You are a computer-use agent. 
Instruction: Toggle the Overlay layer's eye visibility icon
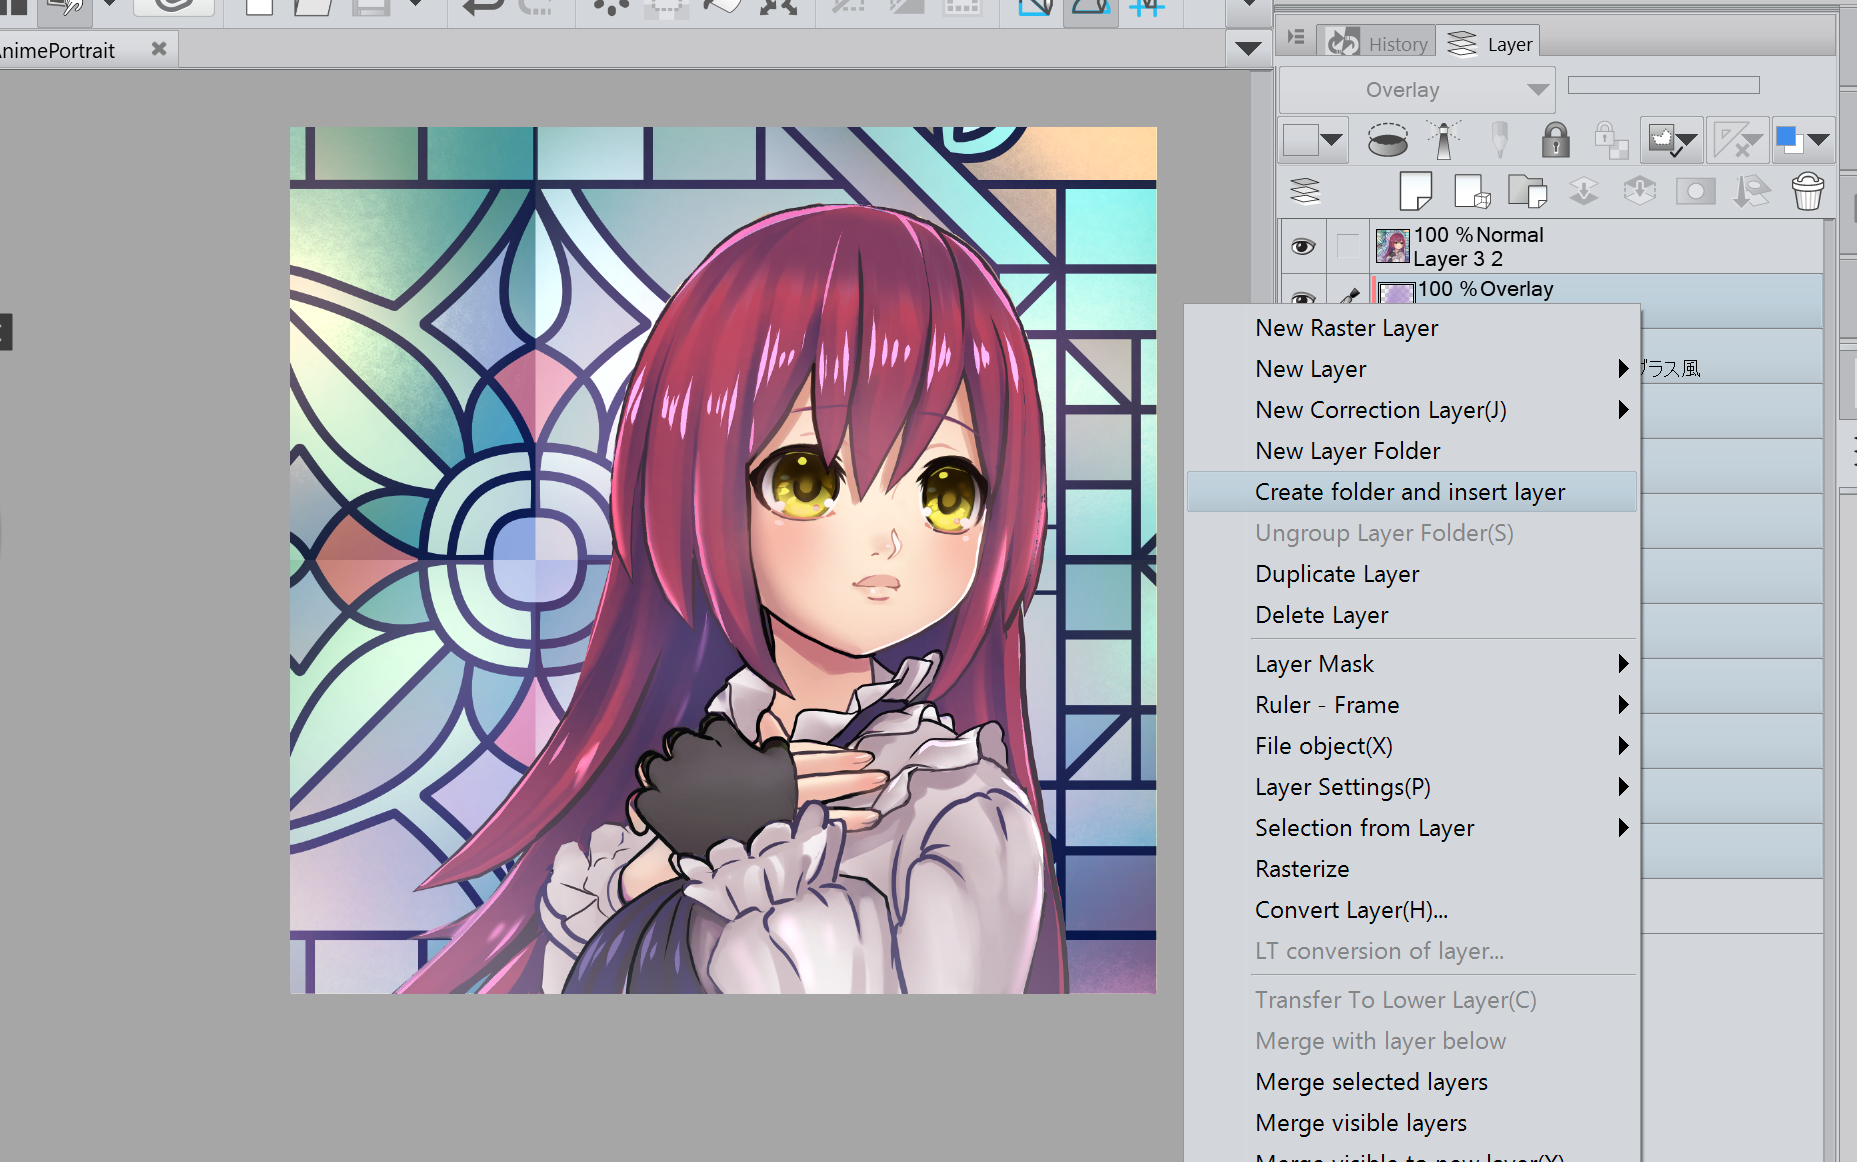pos(1302,296)
